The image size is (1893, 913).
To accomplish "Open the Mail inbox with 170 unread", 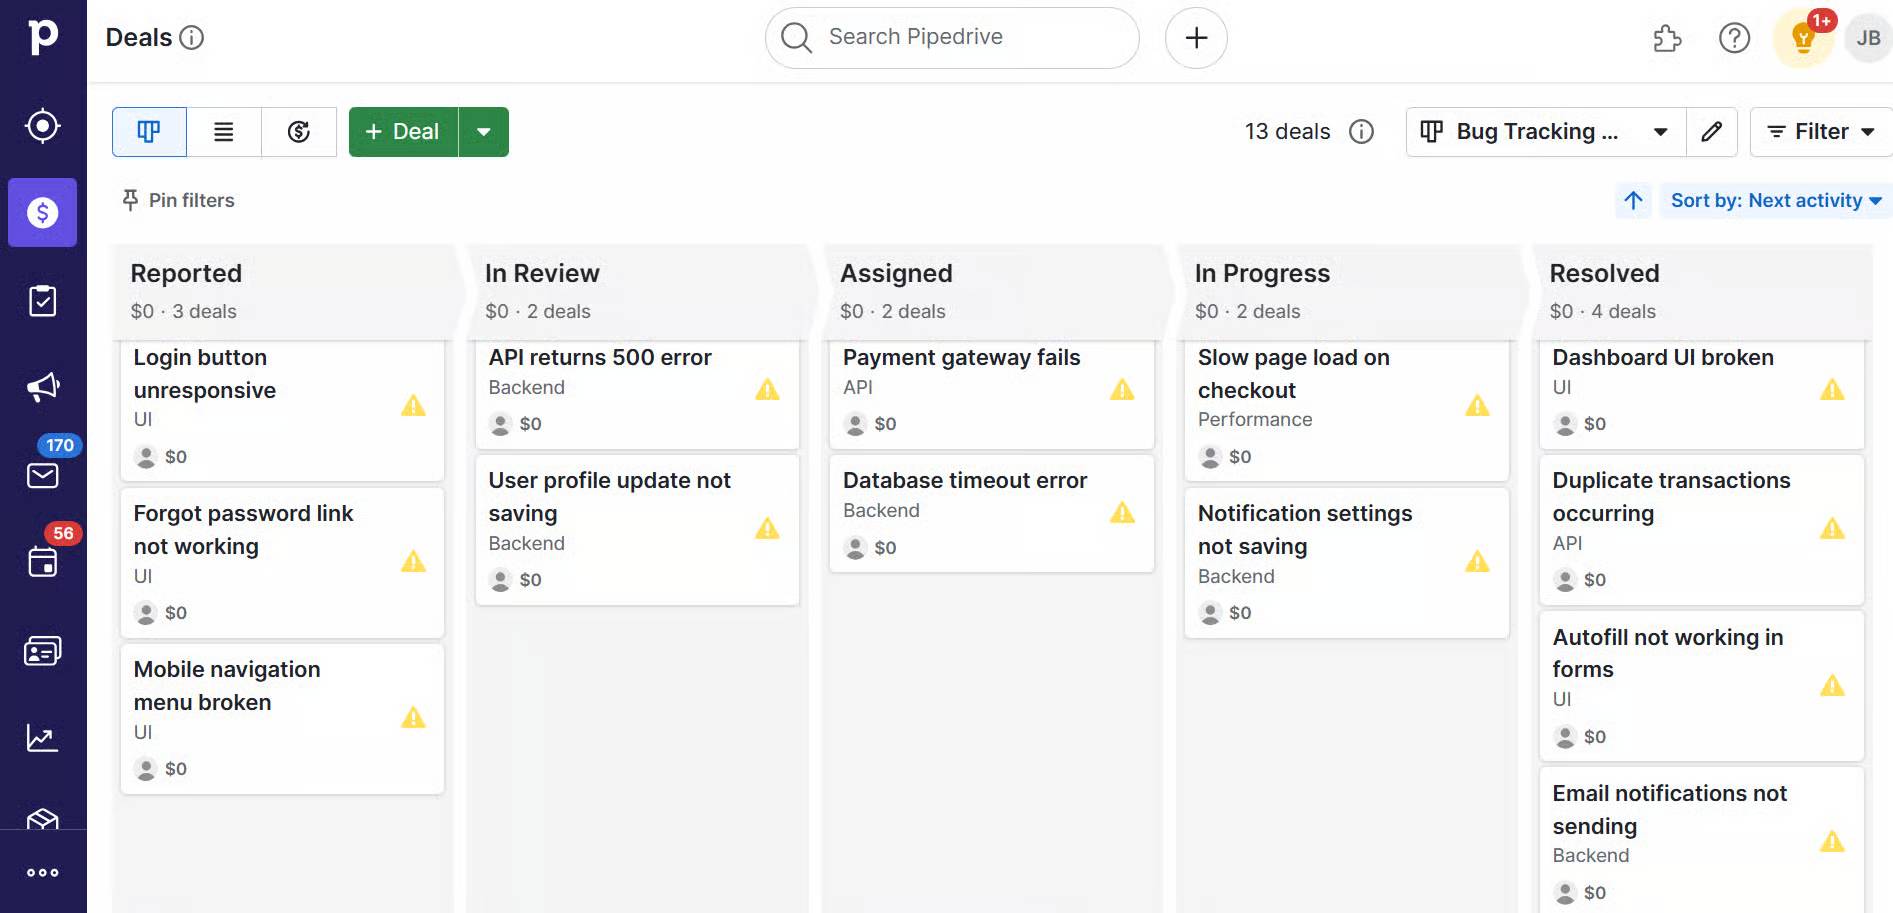I will point(42,475).
